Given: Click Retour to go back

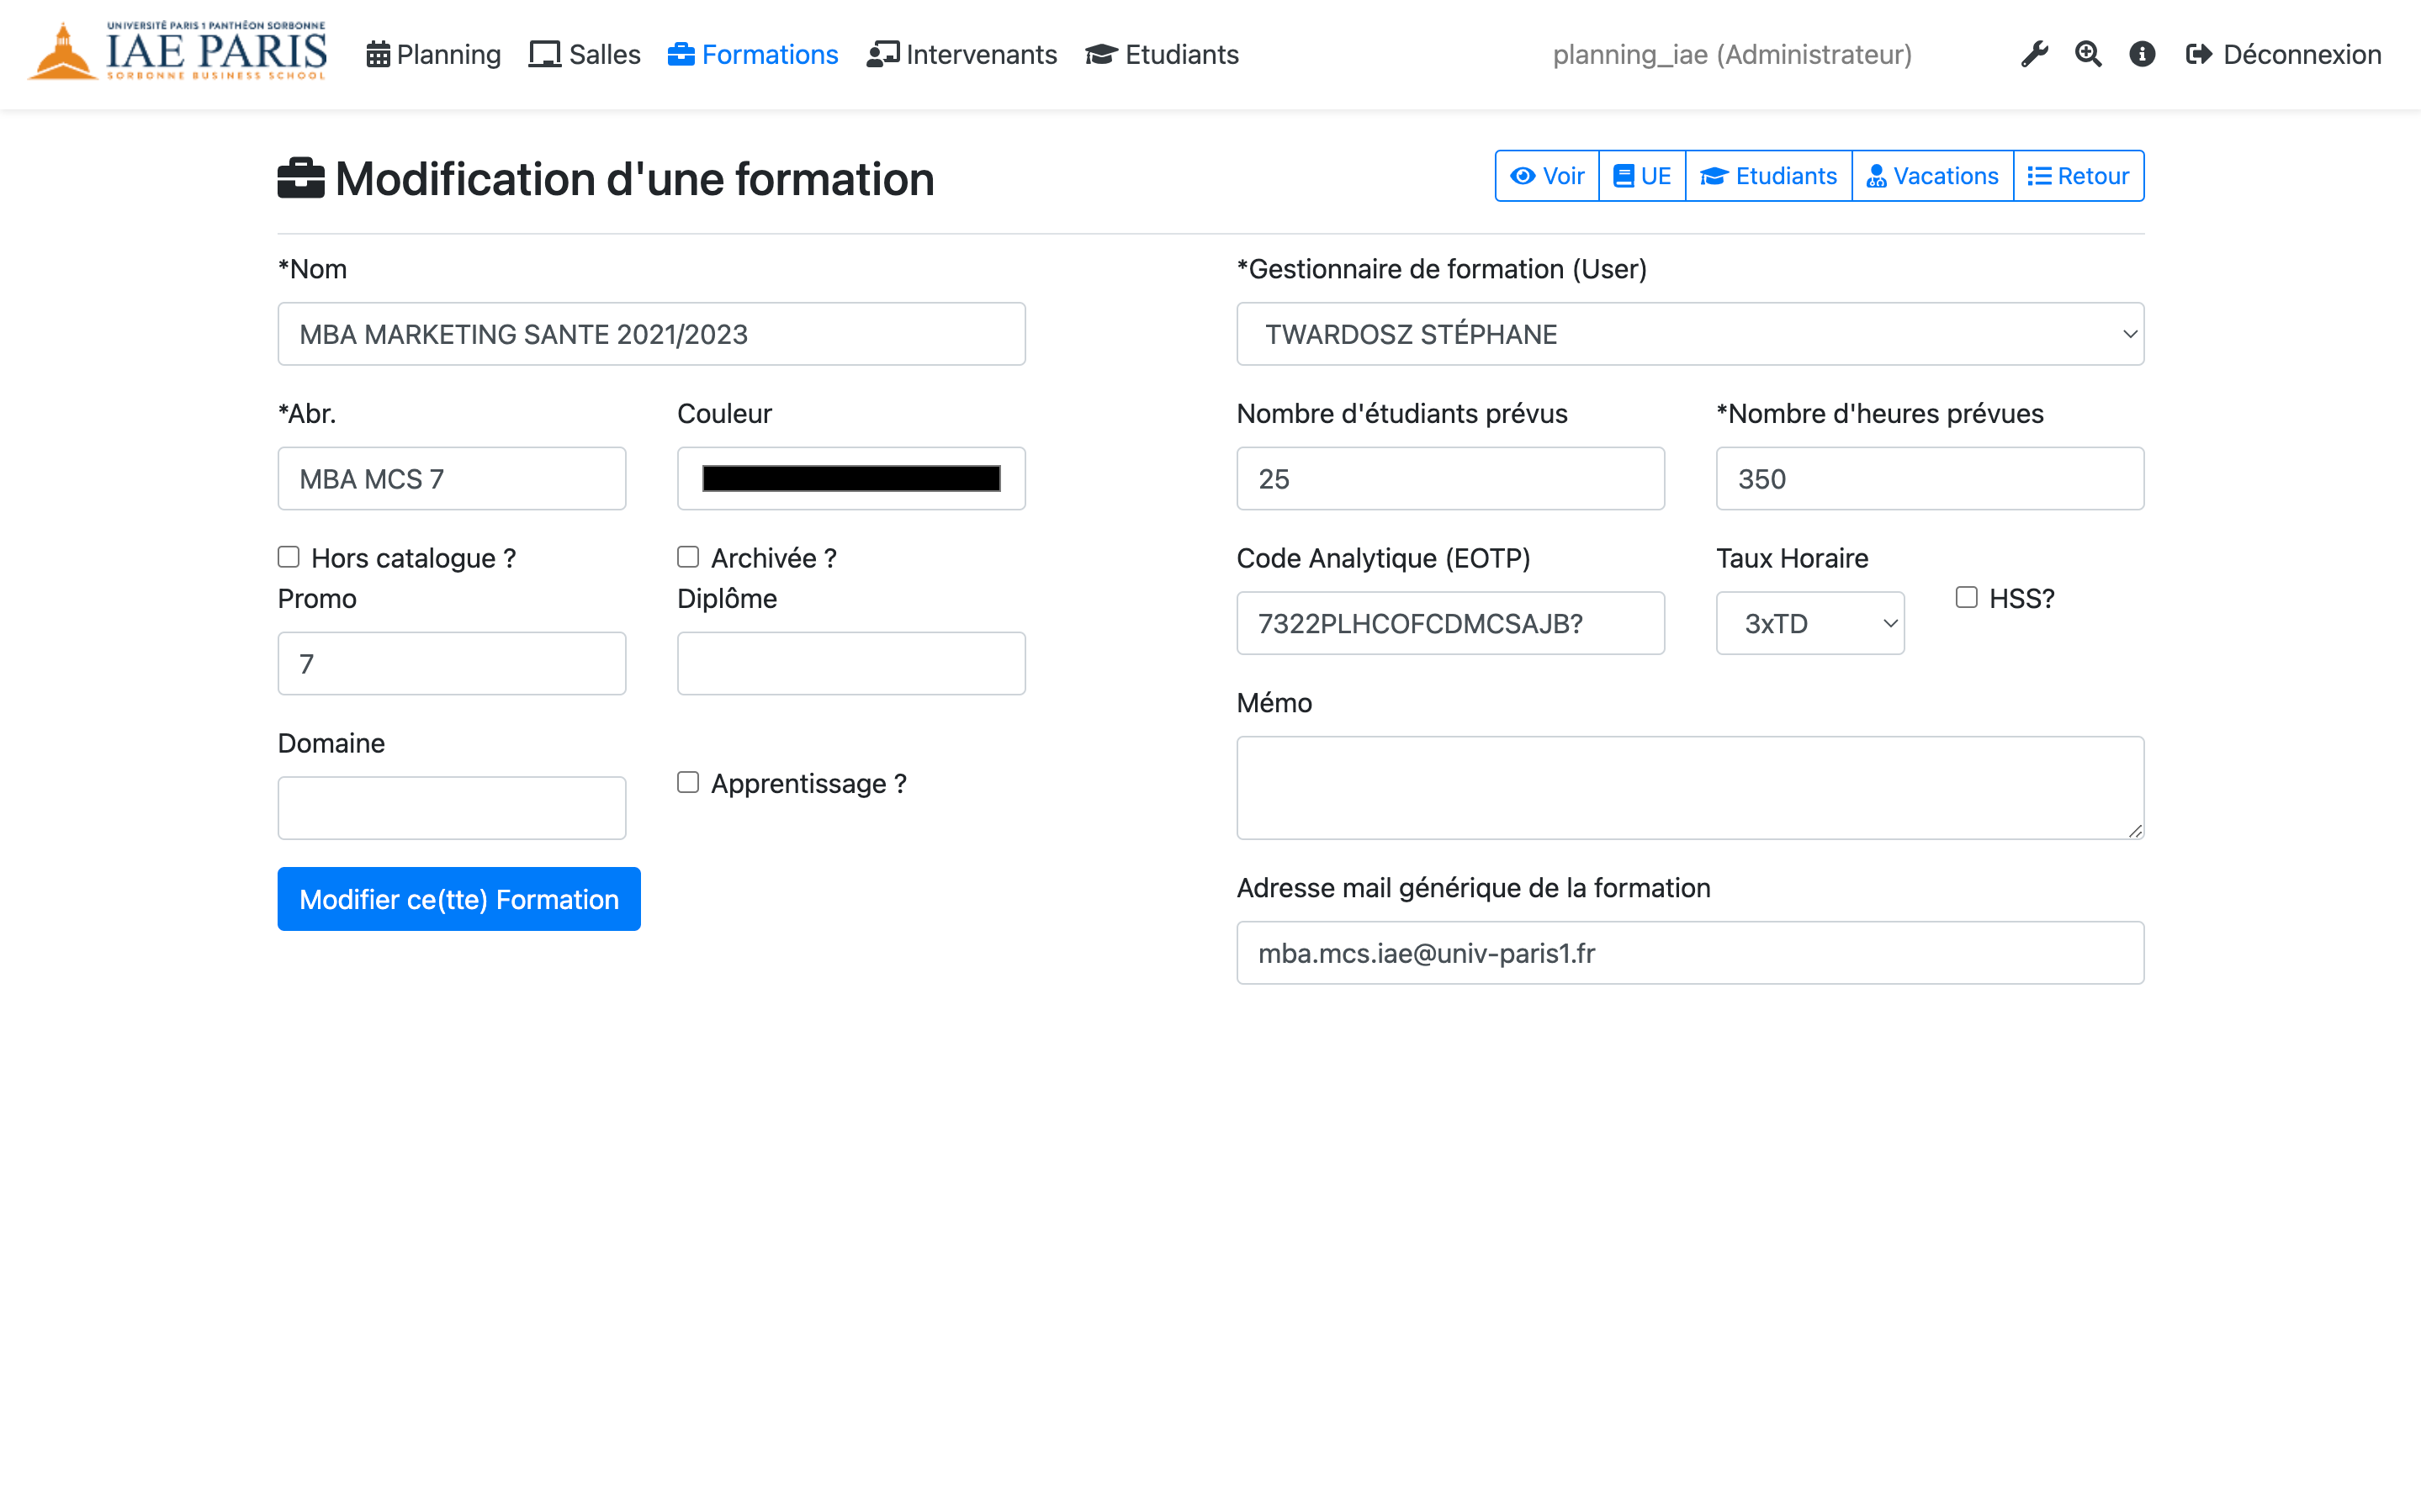Looking at the screenshot, I should pos(2078,176).
